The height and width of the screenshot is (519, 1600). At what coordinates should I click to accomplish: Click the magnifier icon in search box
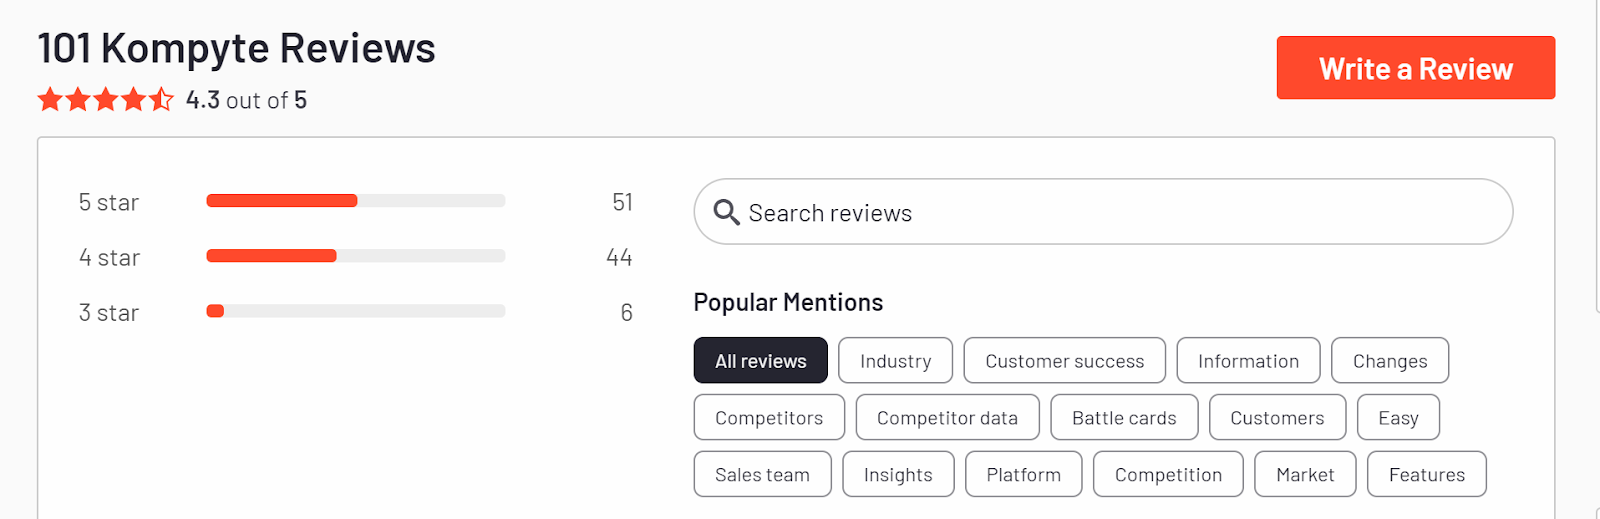726,212
